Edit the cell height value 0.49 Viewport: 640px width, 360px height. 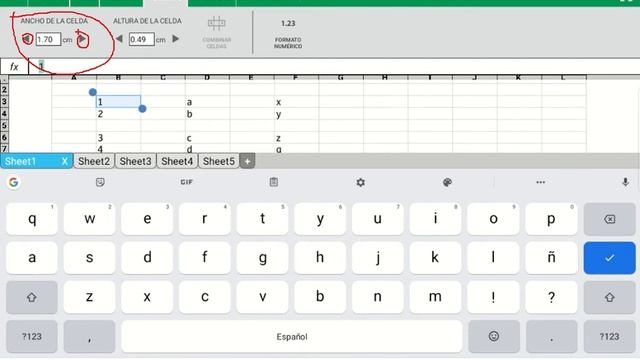tap(142, 39)
